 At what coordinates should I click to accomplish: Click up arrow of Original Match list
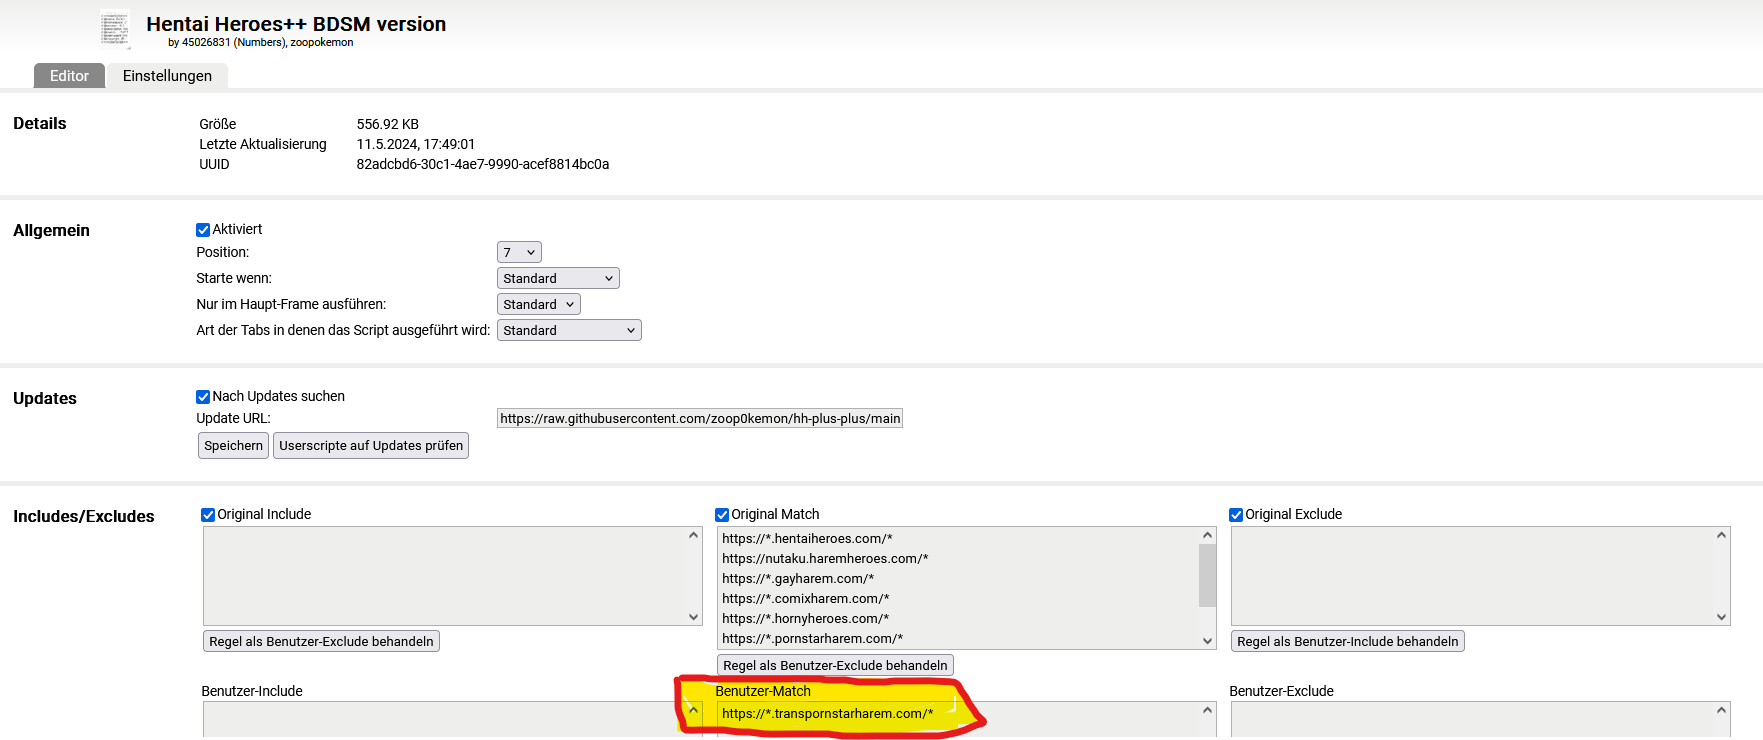point(1207,536)
